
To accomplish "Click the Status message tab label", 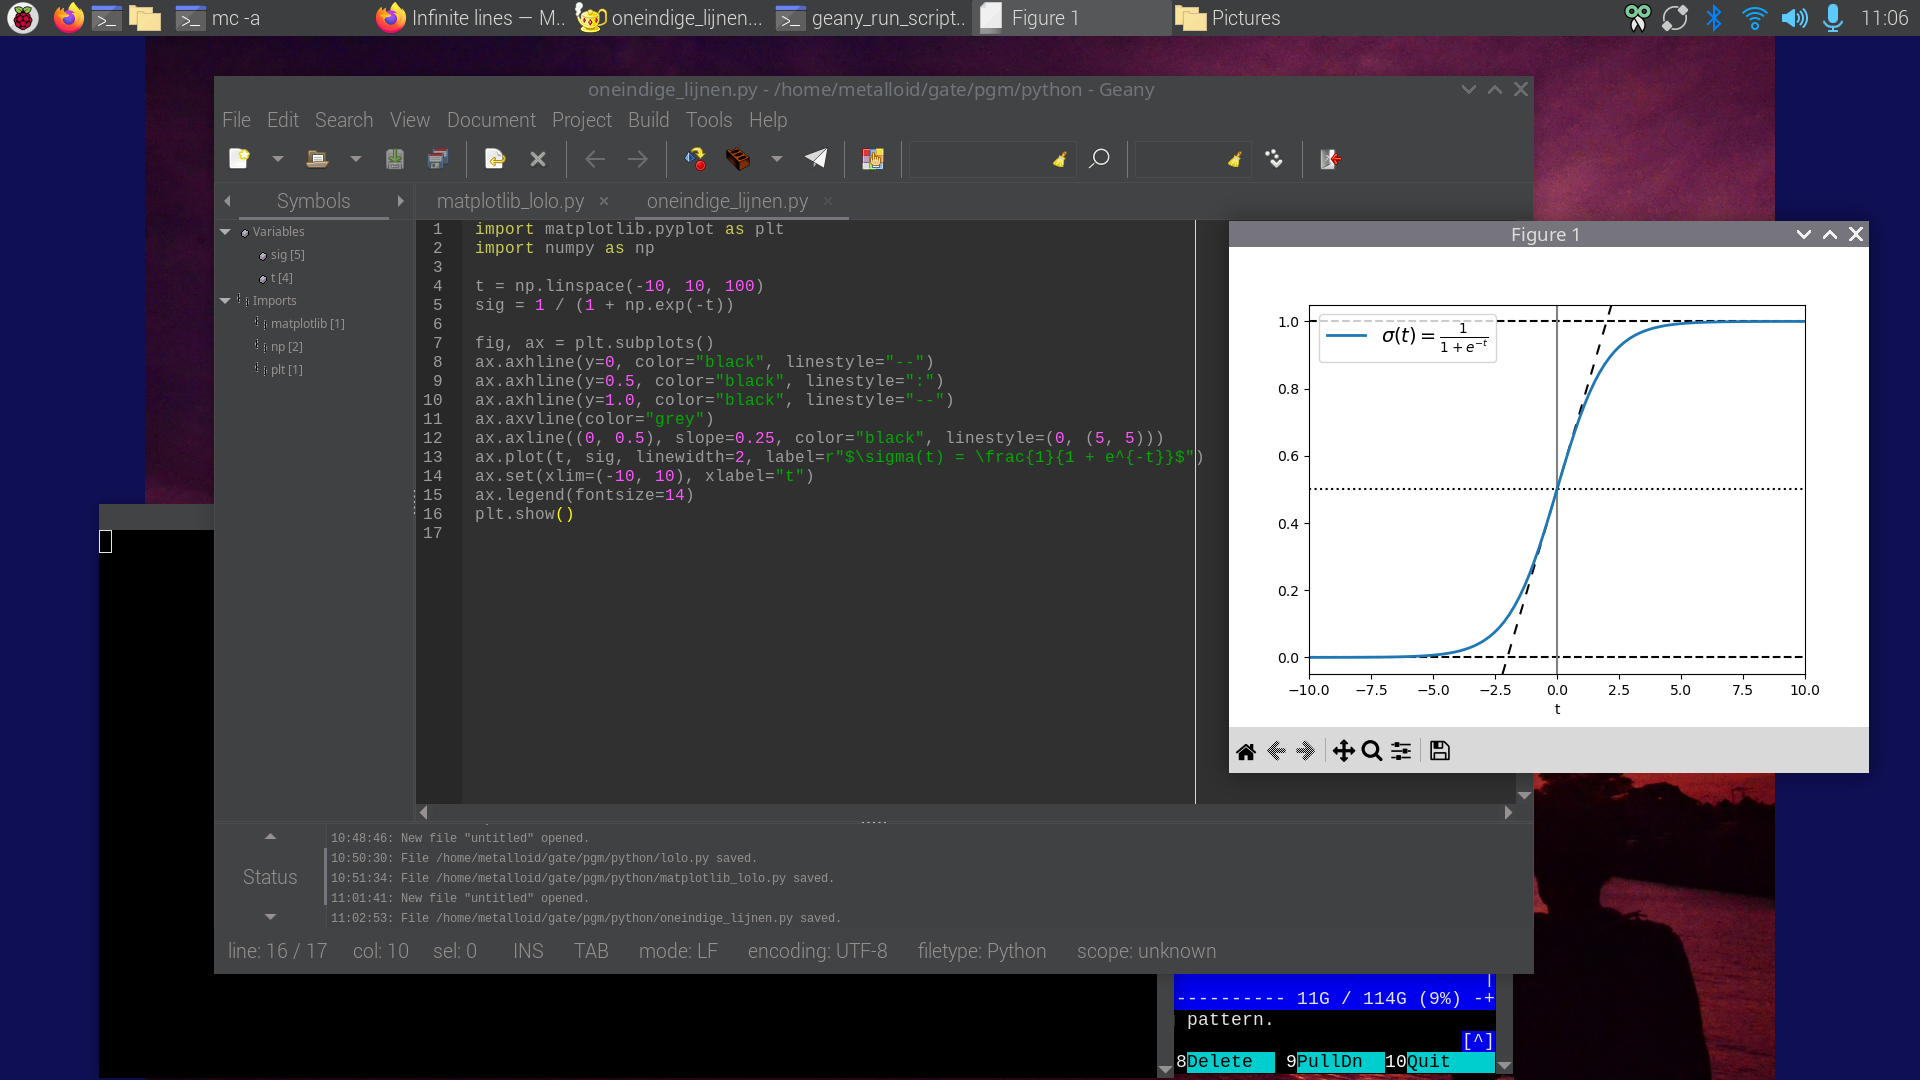I will (270, 877).
